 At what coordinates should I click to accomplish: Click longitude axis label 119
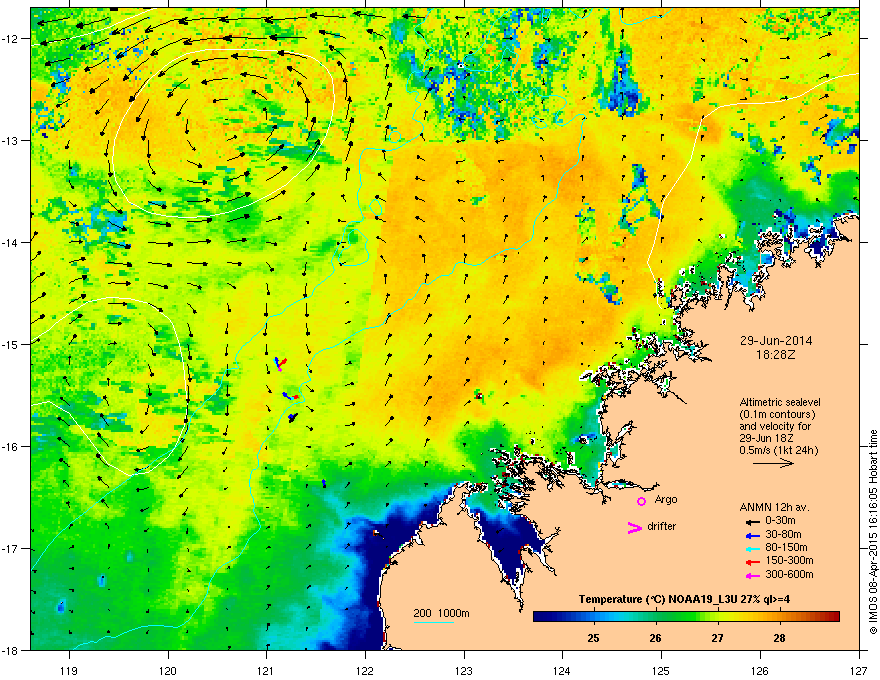(x=70, y=670)
